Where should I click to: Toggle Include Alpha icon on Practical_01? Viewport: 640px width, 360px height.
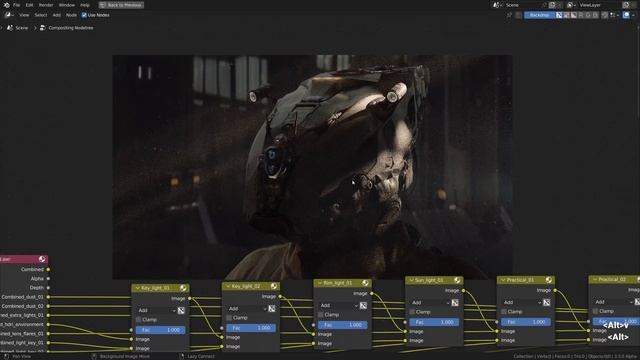tap(547, 302)
